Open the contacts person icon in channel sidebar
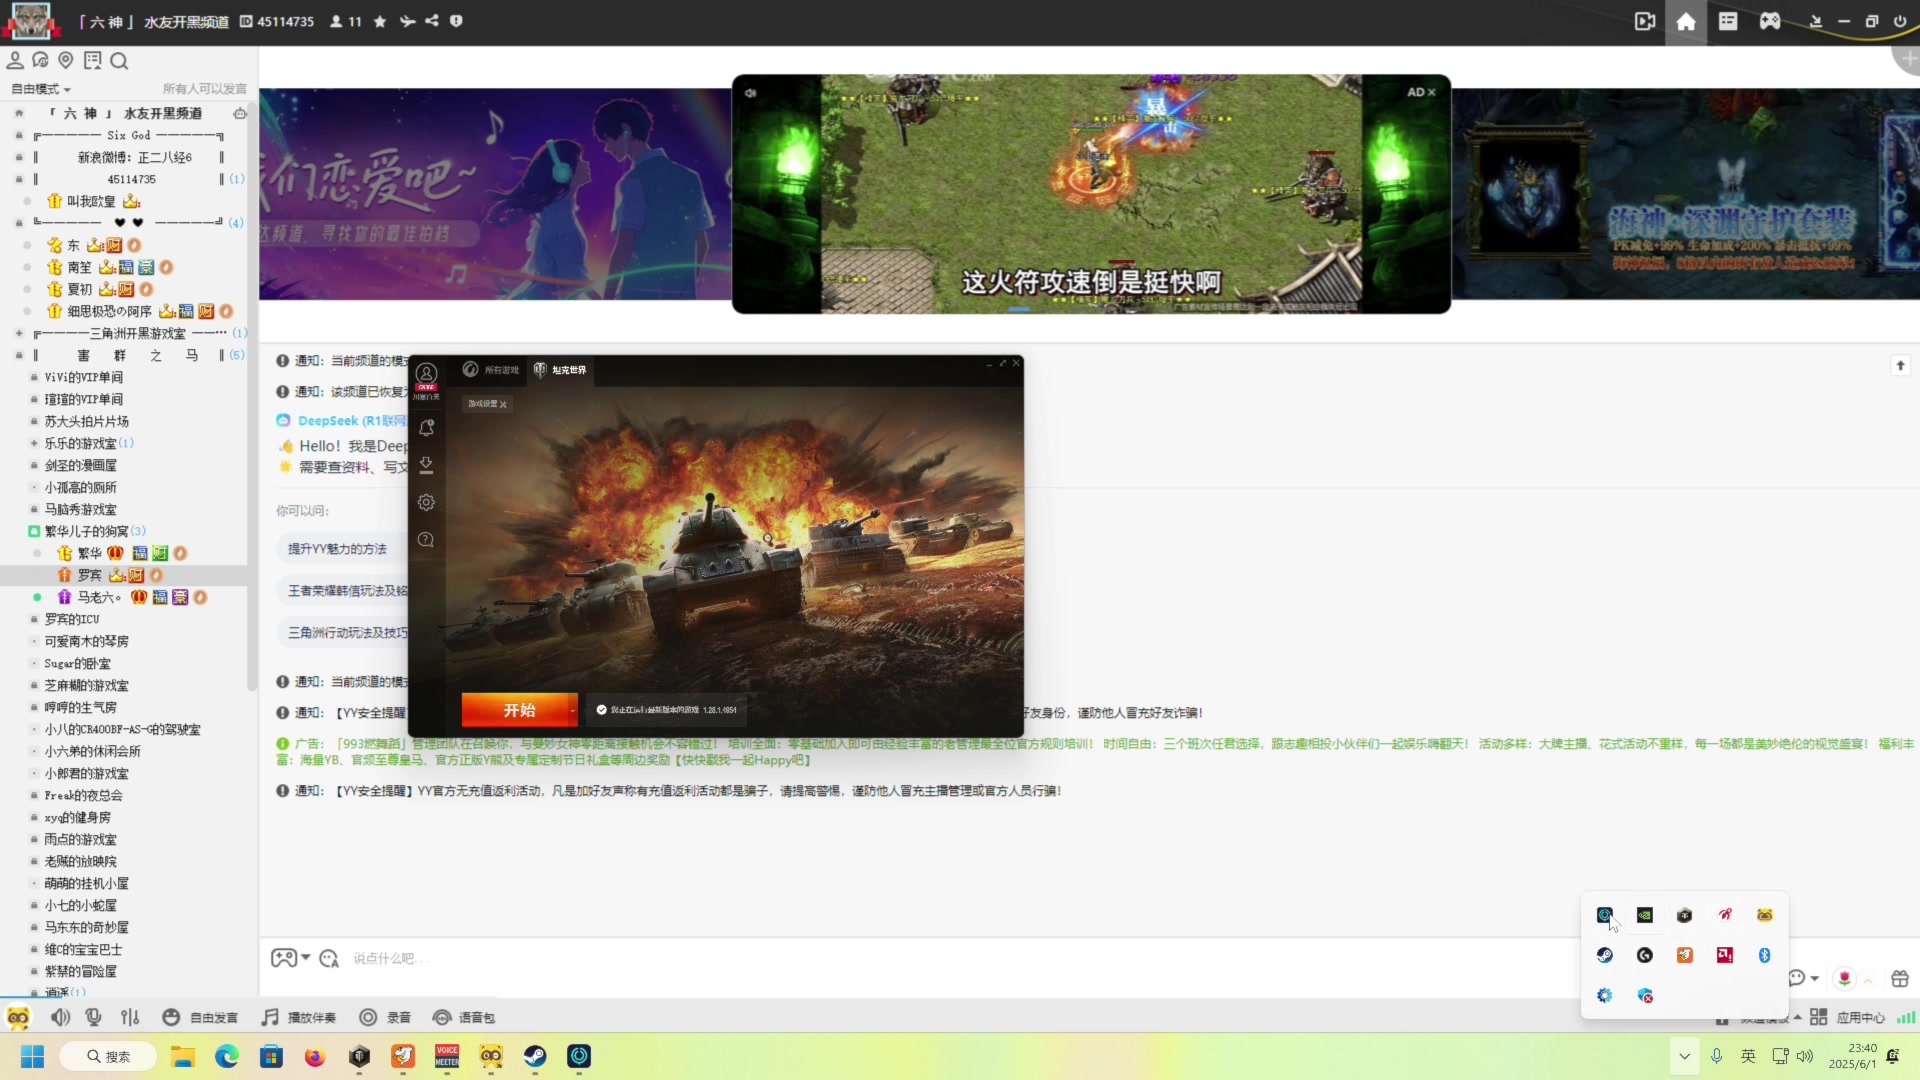The image size is (1920, 1080). coord(15,61)
